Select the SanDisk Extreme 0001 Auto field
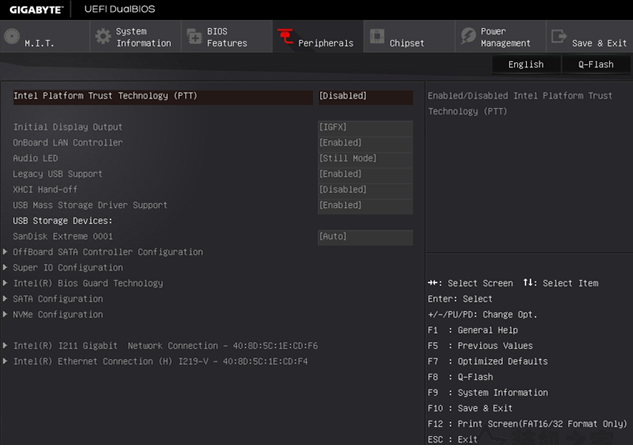 (364, 237)
